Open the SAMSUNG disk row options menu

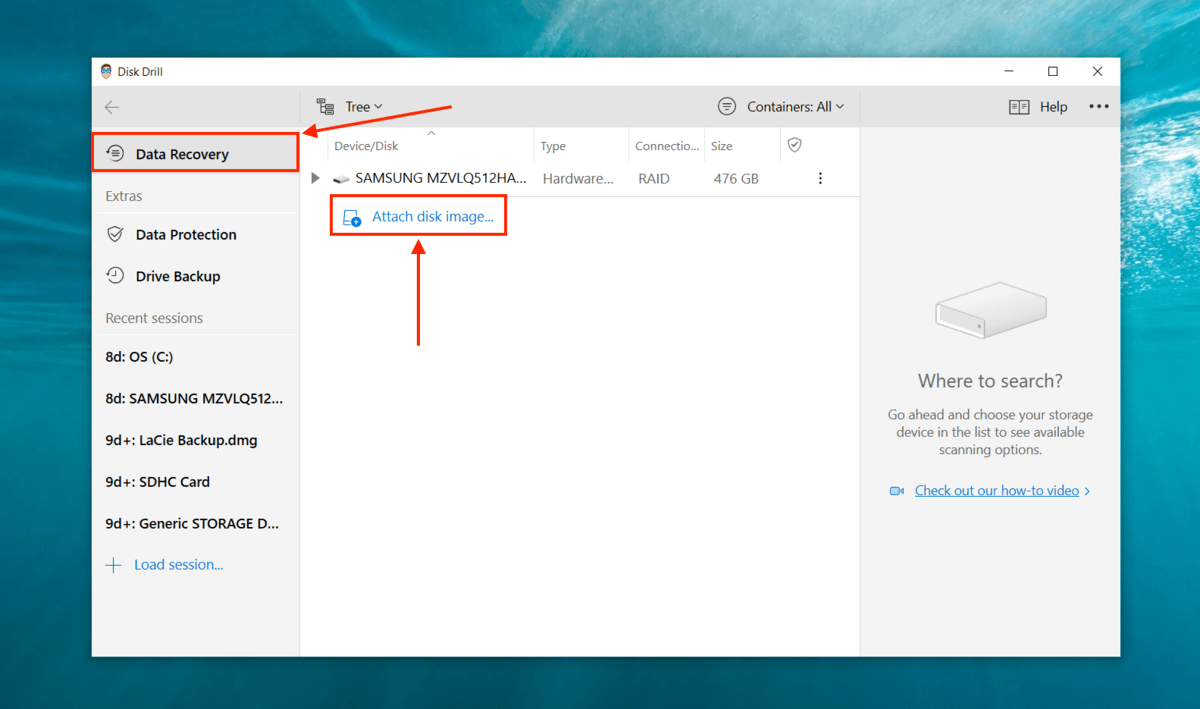click(x=821, y=178)
